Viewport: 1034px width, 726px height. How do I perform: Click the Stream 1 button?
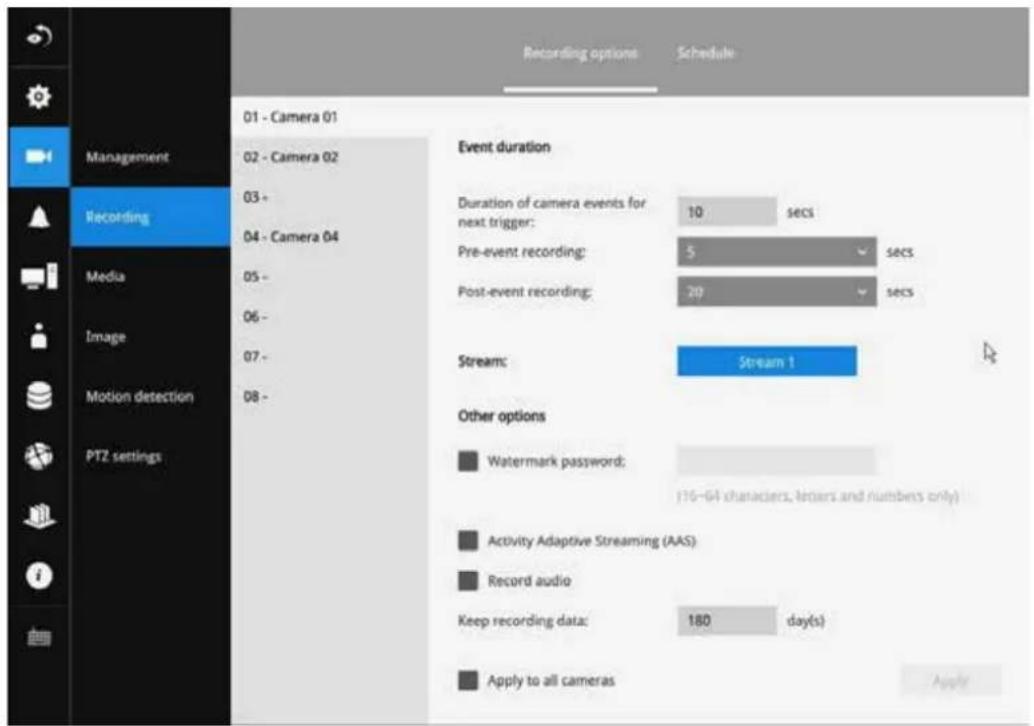point(767,361)
